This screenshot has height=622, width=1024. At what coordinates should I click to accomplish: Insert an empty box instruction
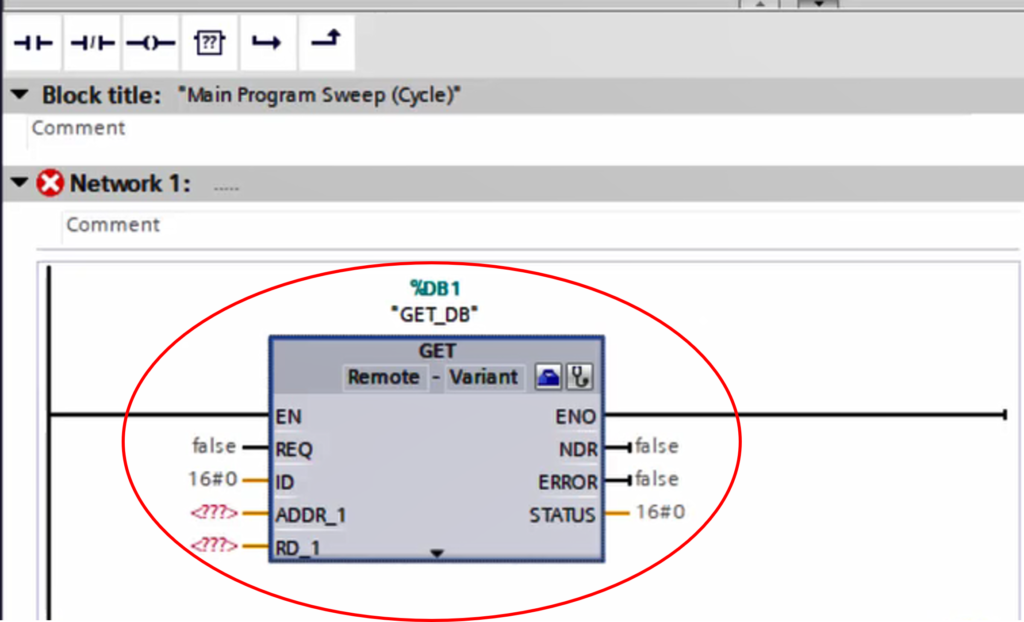point(209,41)
